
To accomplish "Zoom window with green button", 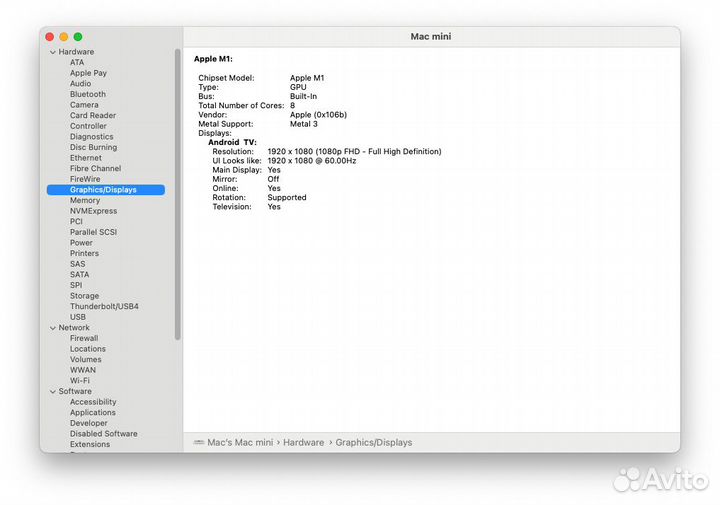I will pos(78,37).
